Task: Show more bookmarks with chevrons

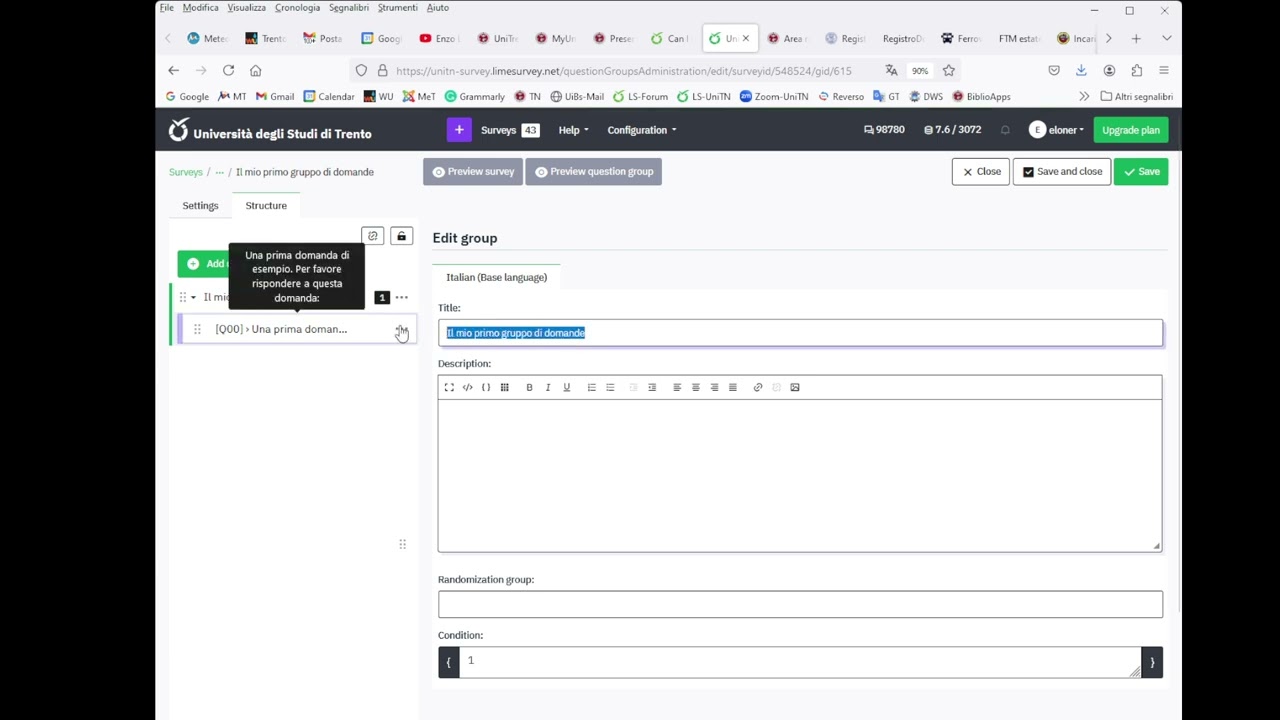Action: click(1084, 97)
